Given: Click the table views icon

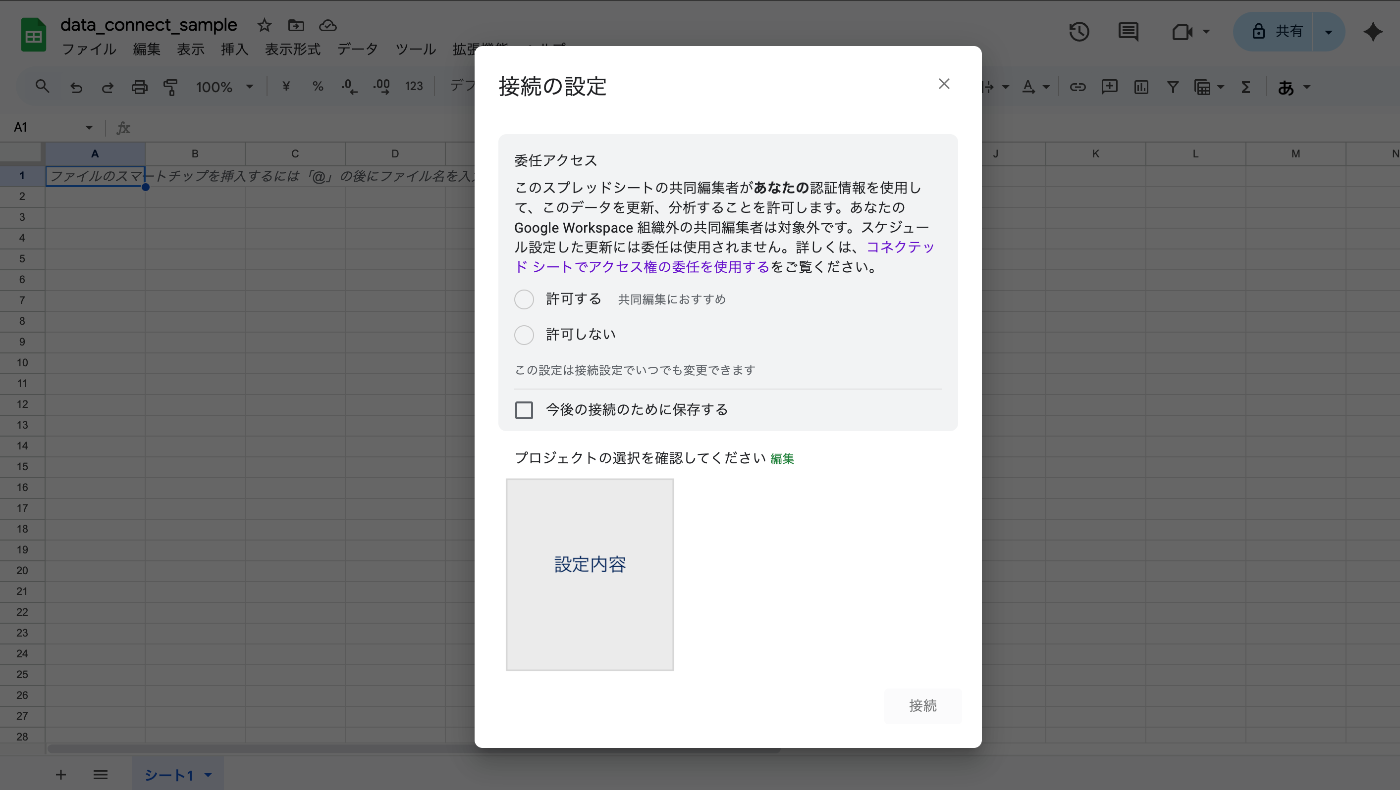Looking at the screenshot, I should tap(1203, 87).
